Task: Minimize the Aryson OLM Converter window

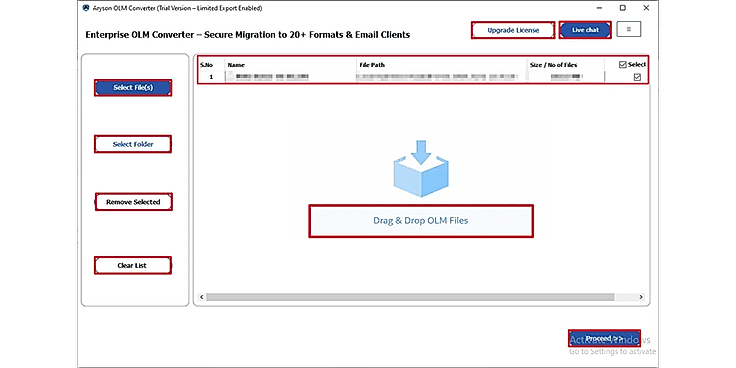Action: [599, 8]
